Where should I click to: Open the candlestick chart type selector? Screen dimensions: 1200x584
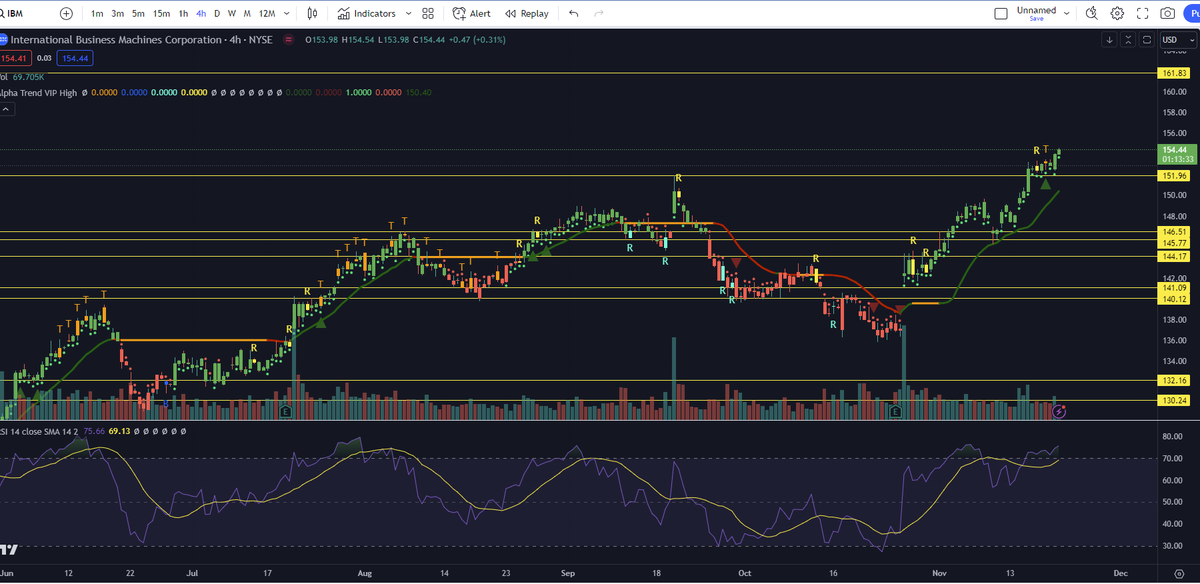coord(312,14)
